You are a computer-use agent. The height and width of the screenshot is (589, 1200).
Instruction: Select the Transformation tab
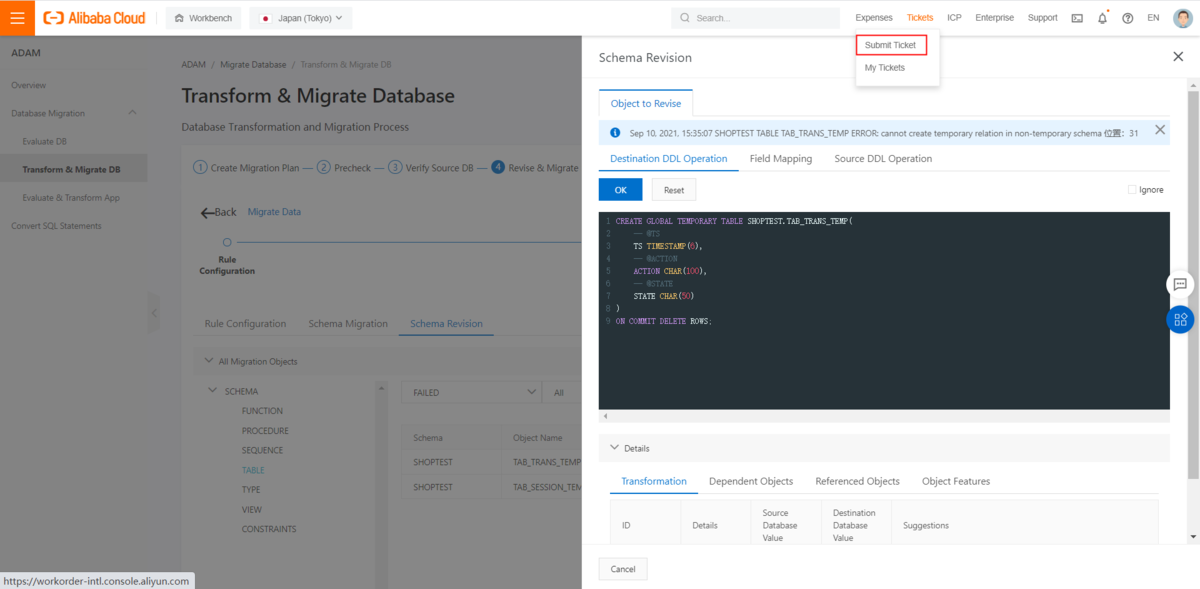tap(654, 481)
